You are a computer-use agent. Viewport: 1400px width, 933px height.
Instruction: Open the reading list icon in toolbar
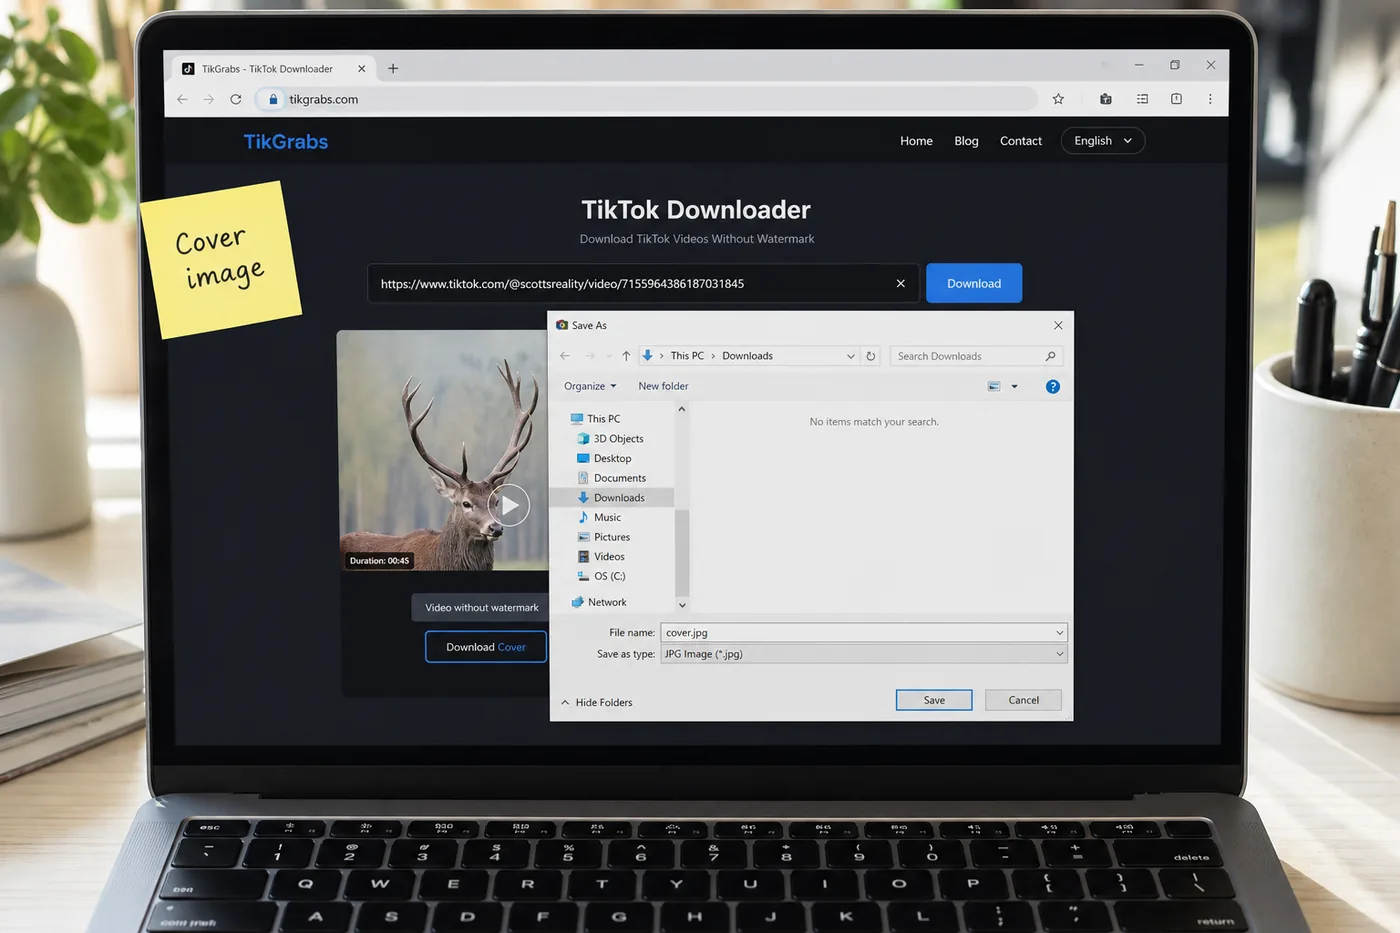[x=1142, y=99]
